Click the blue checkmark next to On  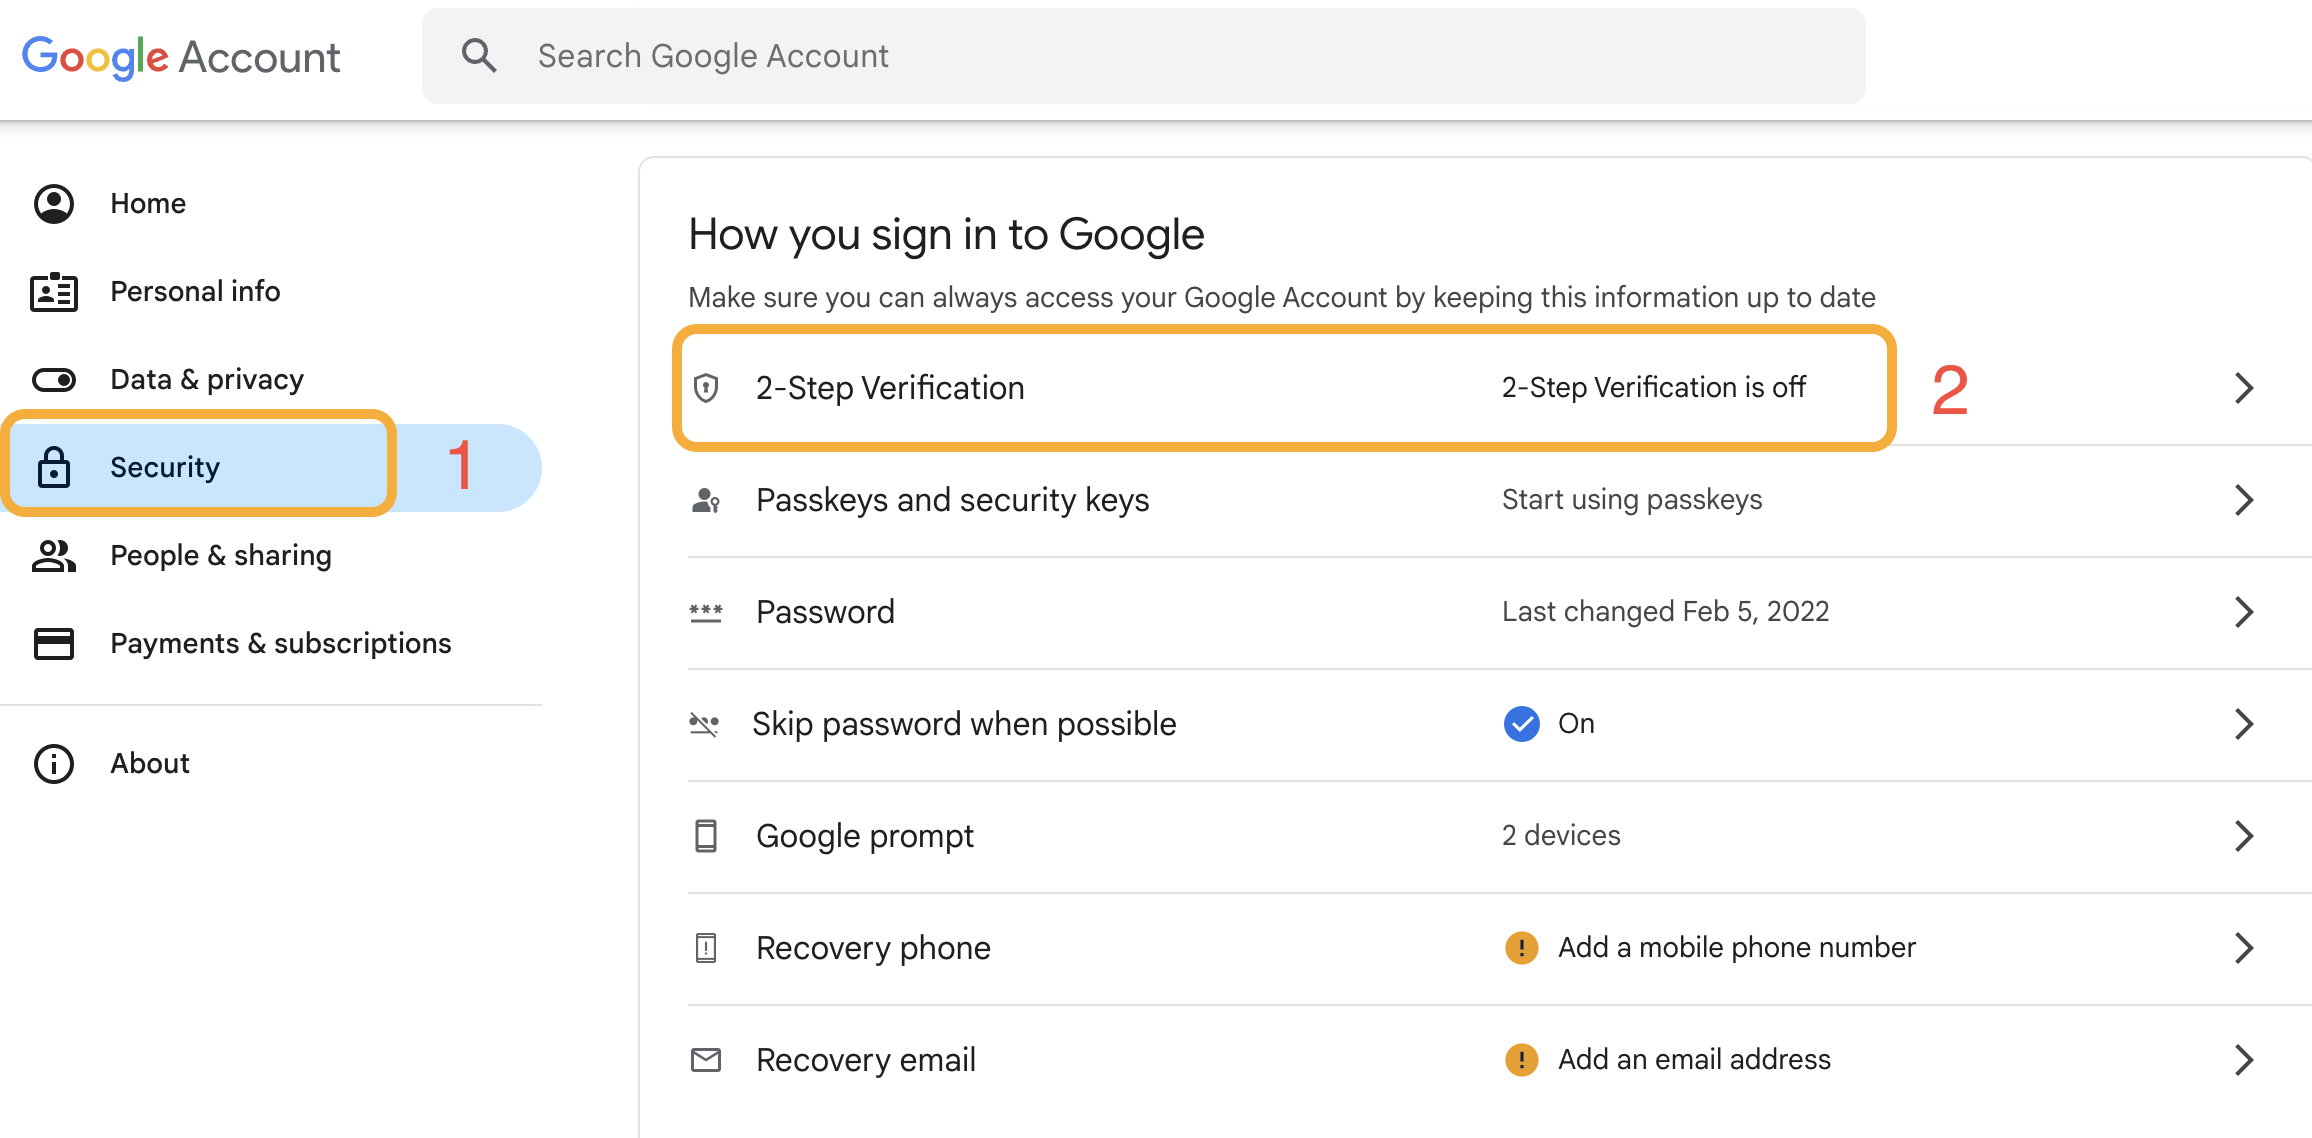(x=1521, y=724)
